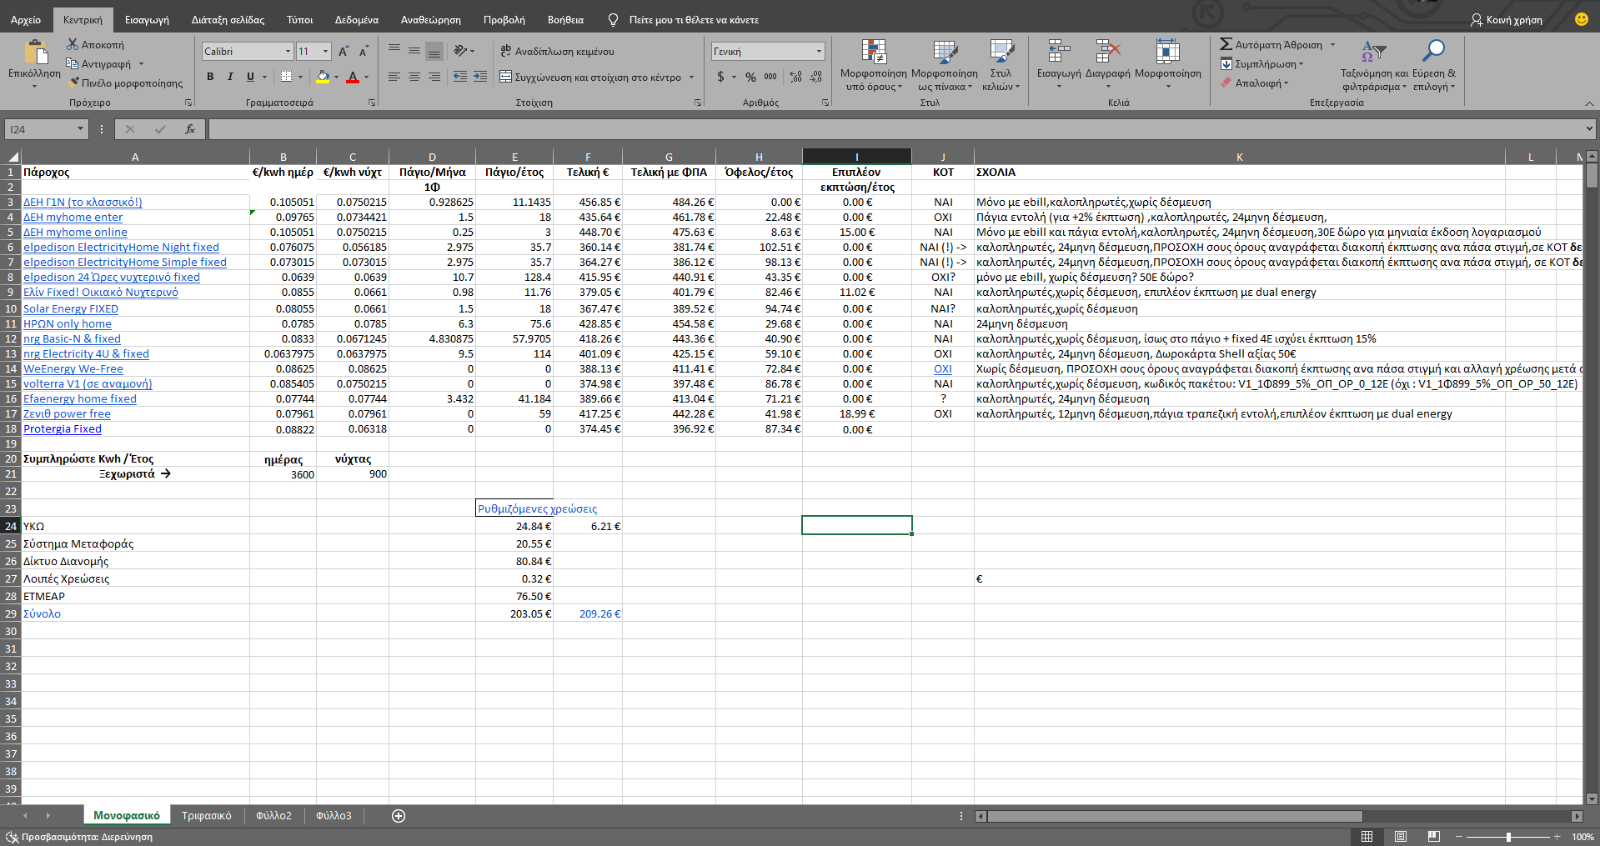Viewport: 1600px width, 846px height.
Task: Click Αυτόματη Άθροιση sigma icon
Action: [x=1226, y=44]
